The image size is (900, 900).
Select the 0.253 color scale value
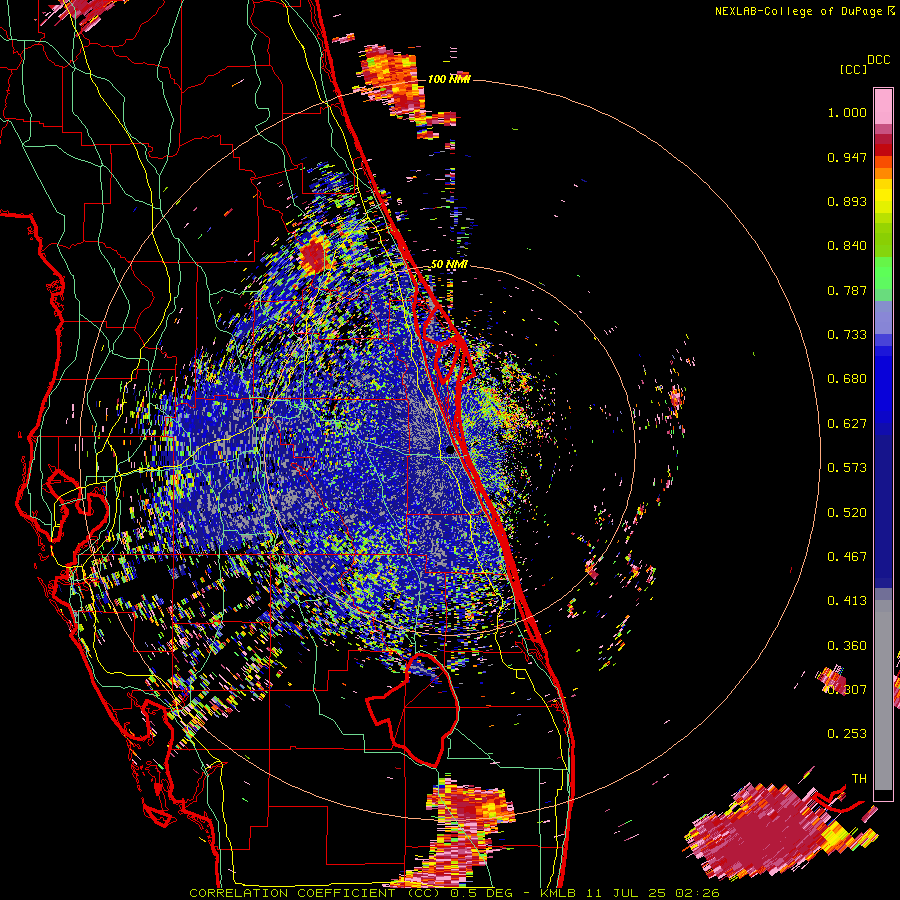847,734
